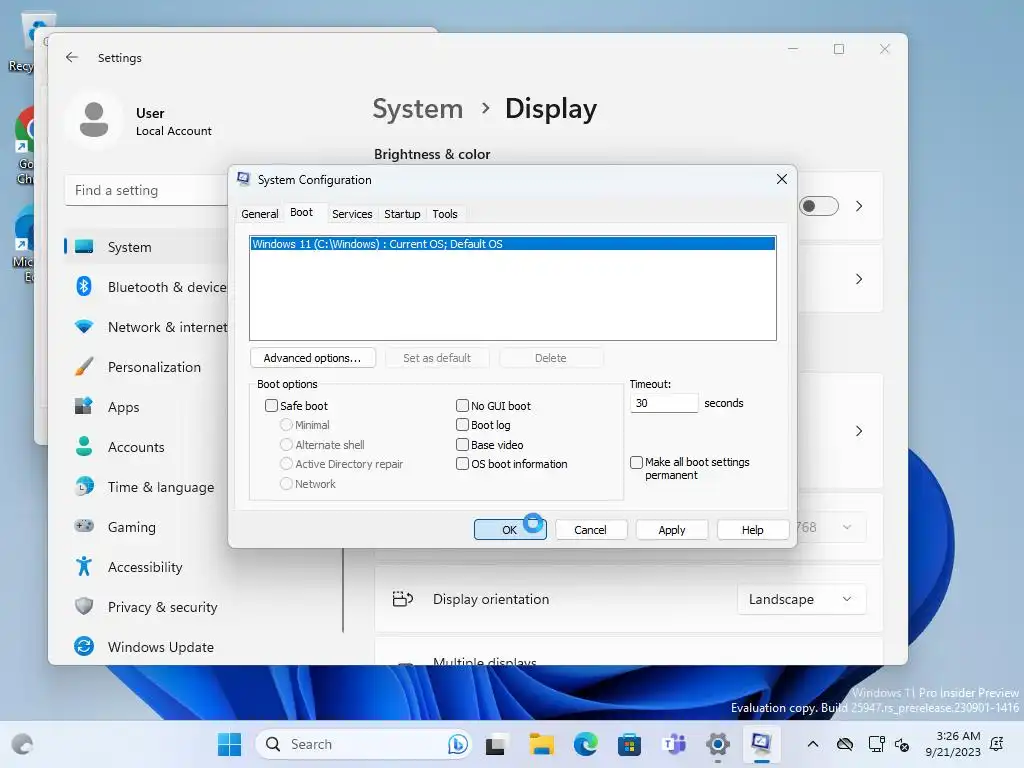Screen dimensions: 1024x768
Task: Open Time & language in sidebar
Action: point(147,487)
